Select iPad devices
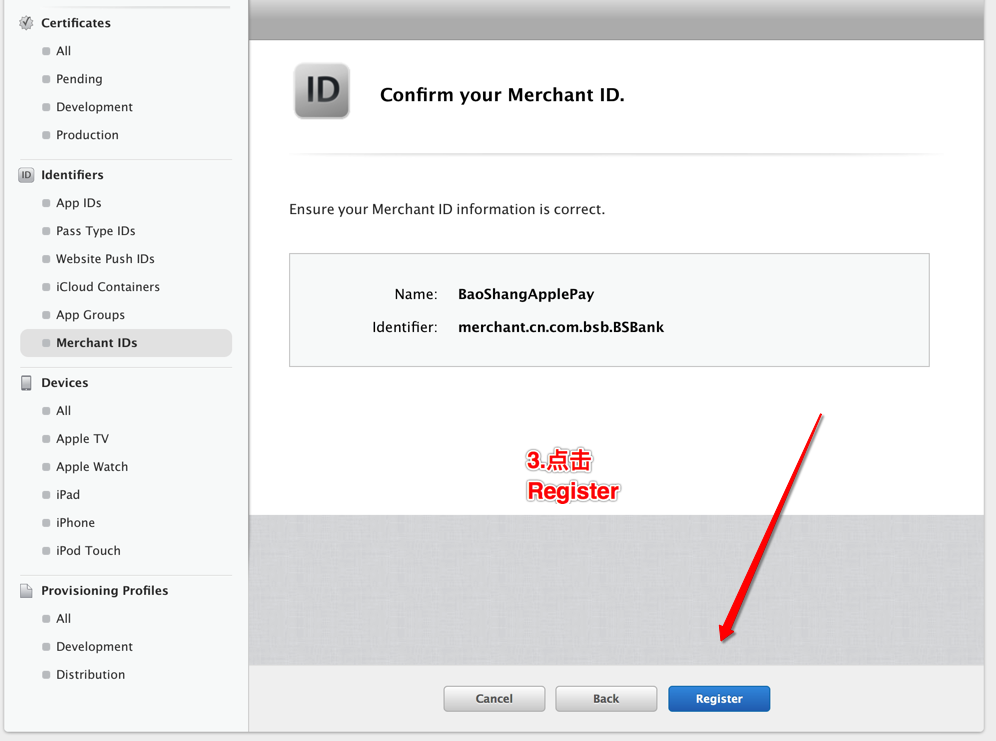This screenshot has width=996, height=741. coord(68,495)
